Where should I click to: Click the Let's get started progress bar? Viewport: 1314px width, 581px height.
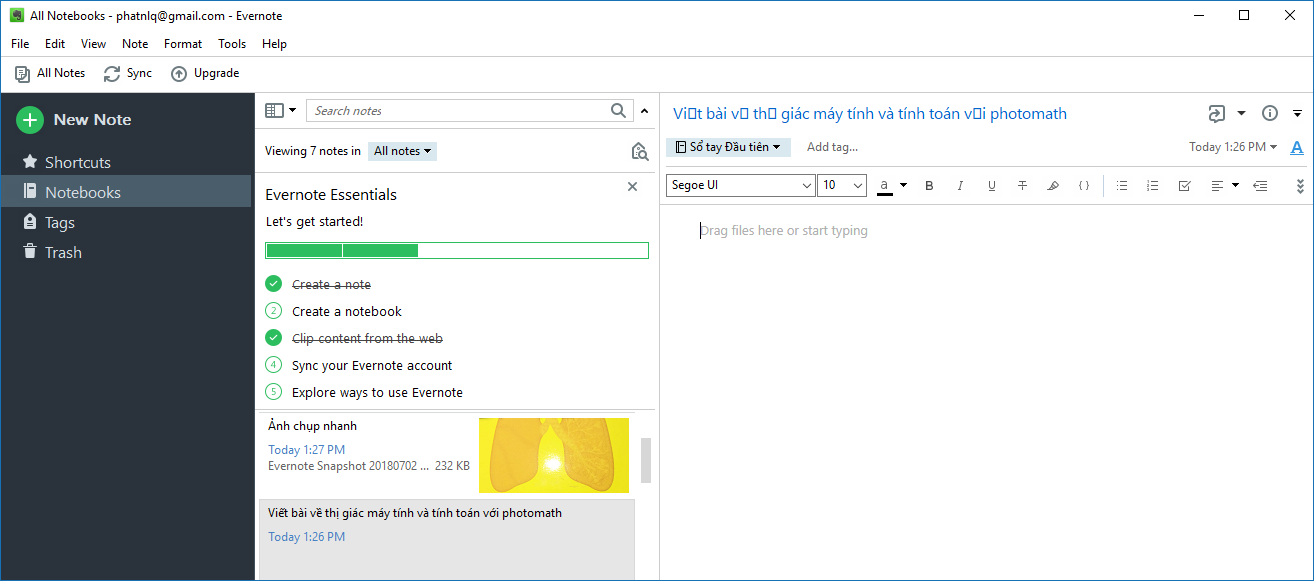(x=457, y=250)
